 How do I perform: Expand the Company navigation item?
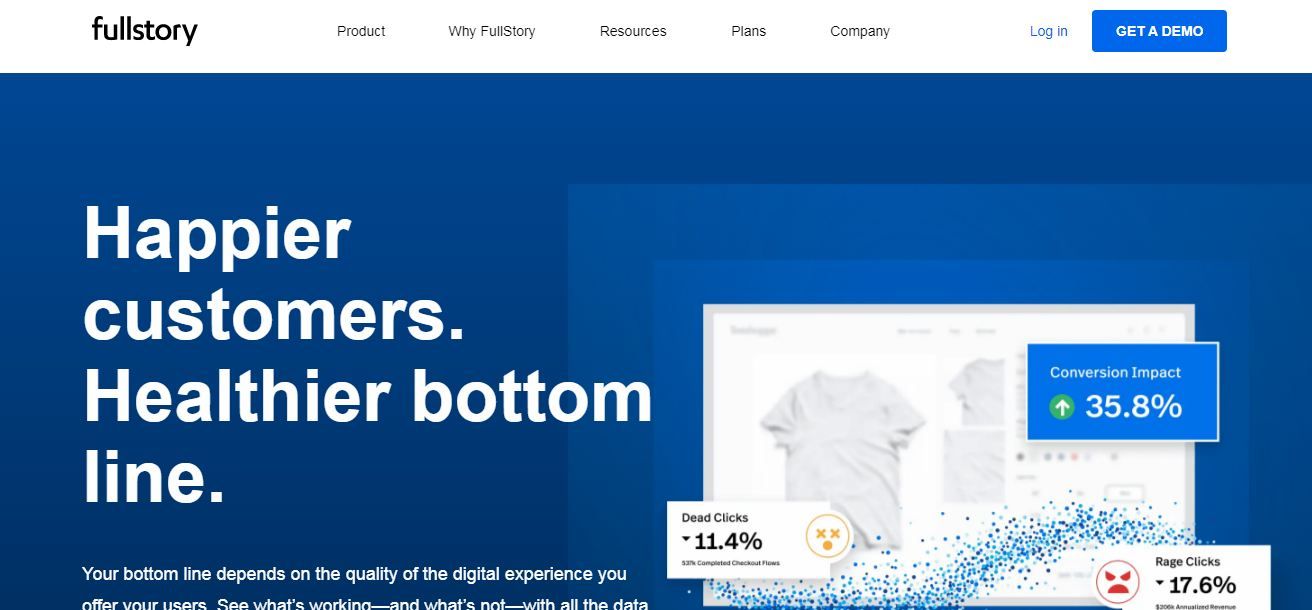(x=860, y=31)
